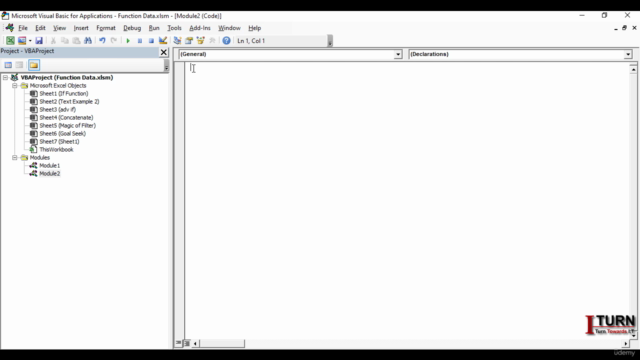Screen dimensions: 640x360
Task: Click the Procedure View button
Action: click(178, 343)
